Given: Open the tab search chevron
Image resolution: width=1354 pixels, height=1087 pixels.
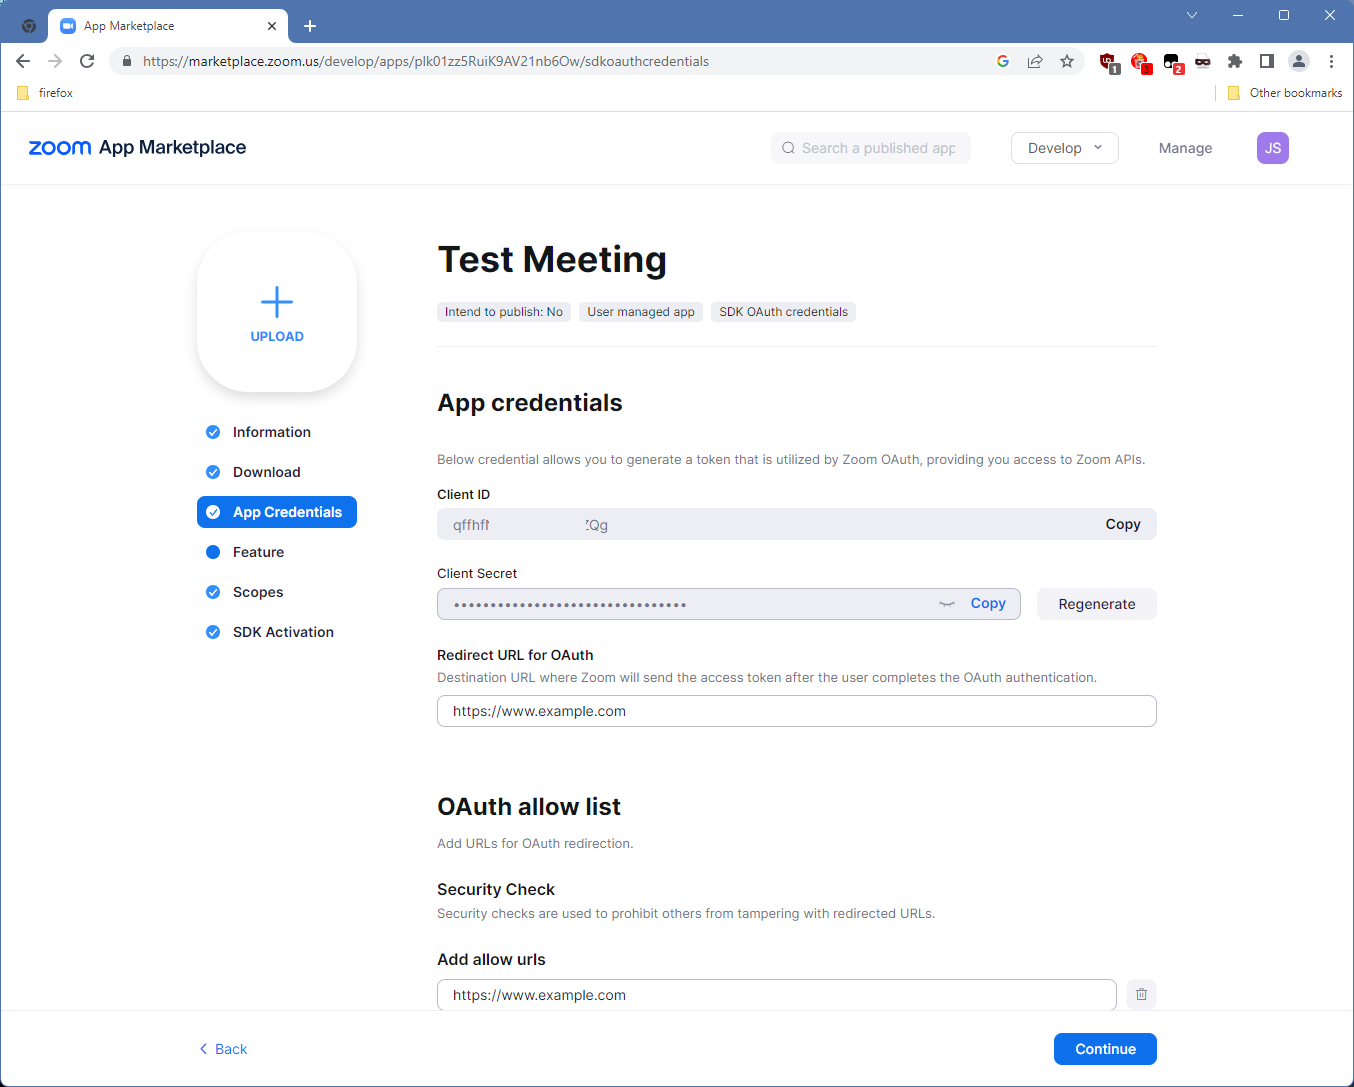Looking at the screenshot, I should tap(1192, 15).
